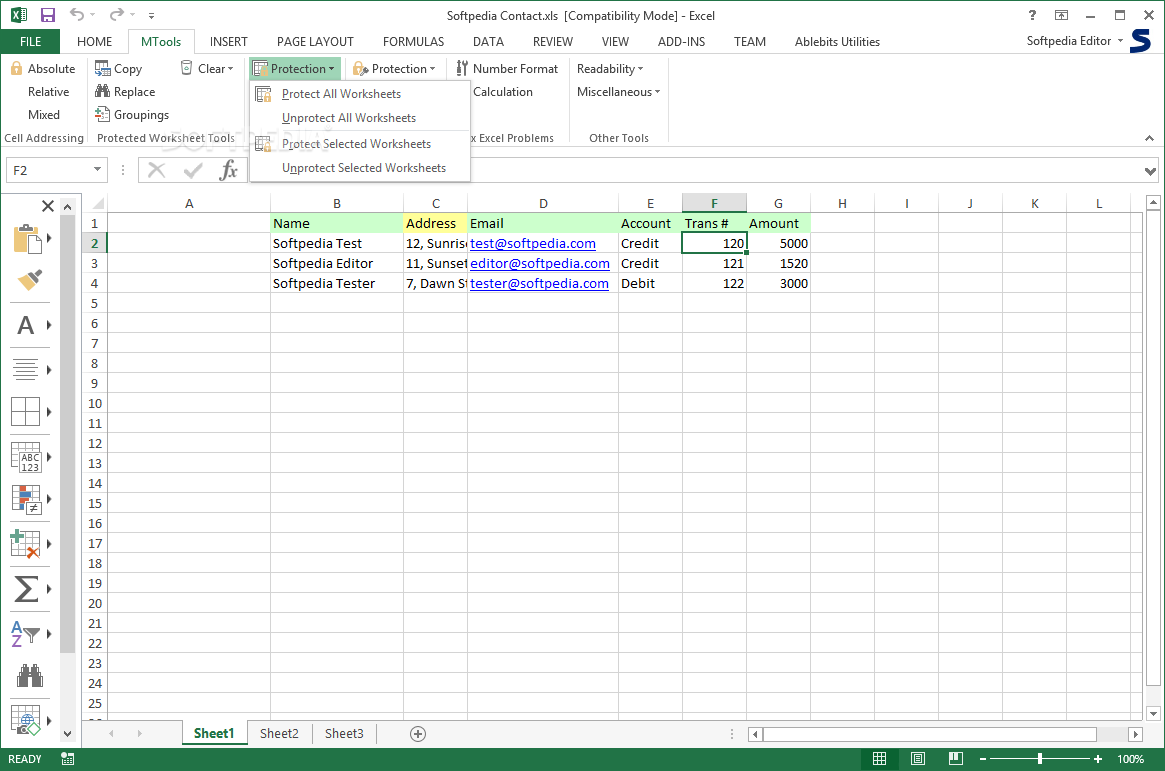Click the Mixed addressing button
Viewport: 1165px width, 771px height.
(x=44, y=114)
